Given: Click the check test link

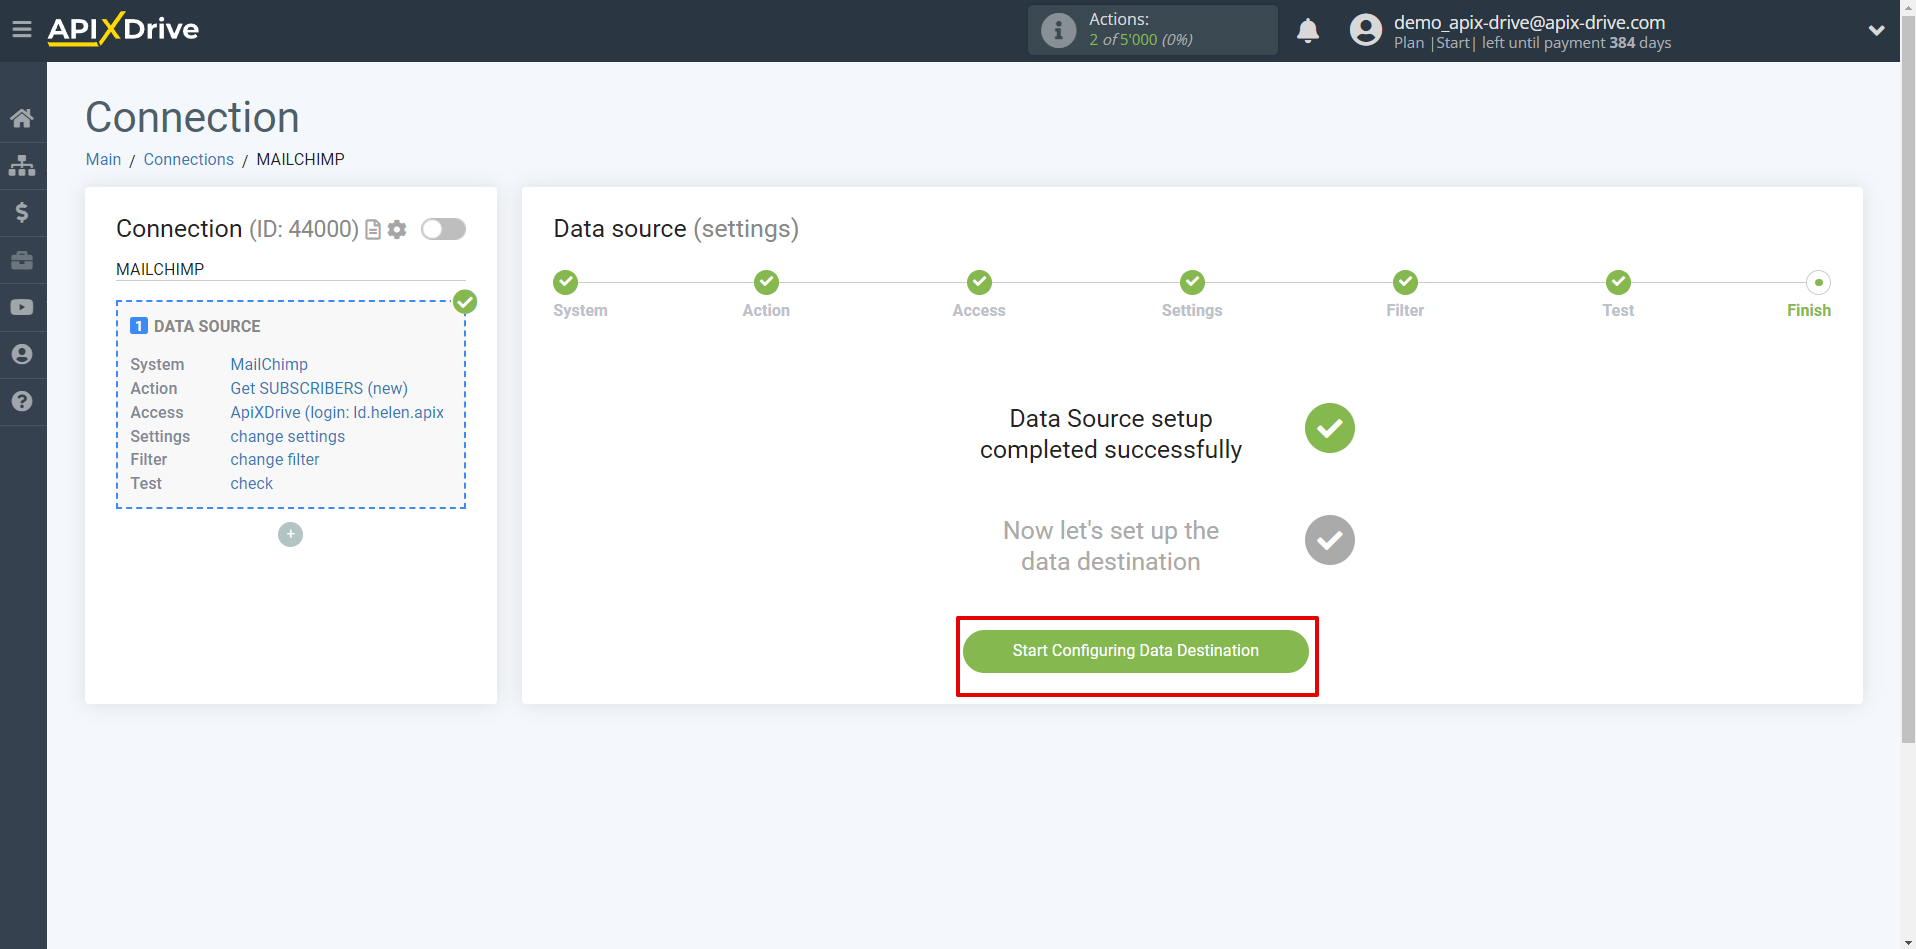Looking at the screenshot, I should pos(251,483).
